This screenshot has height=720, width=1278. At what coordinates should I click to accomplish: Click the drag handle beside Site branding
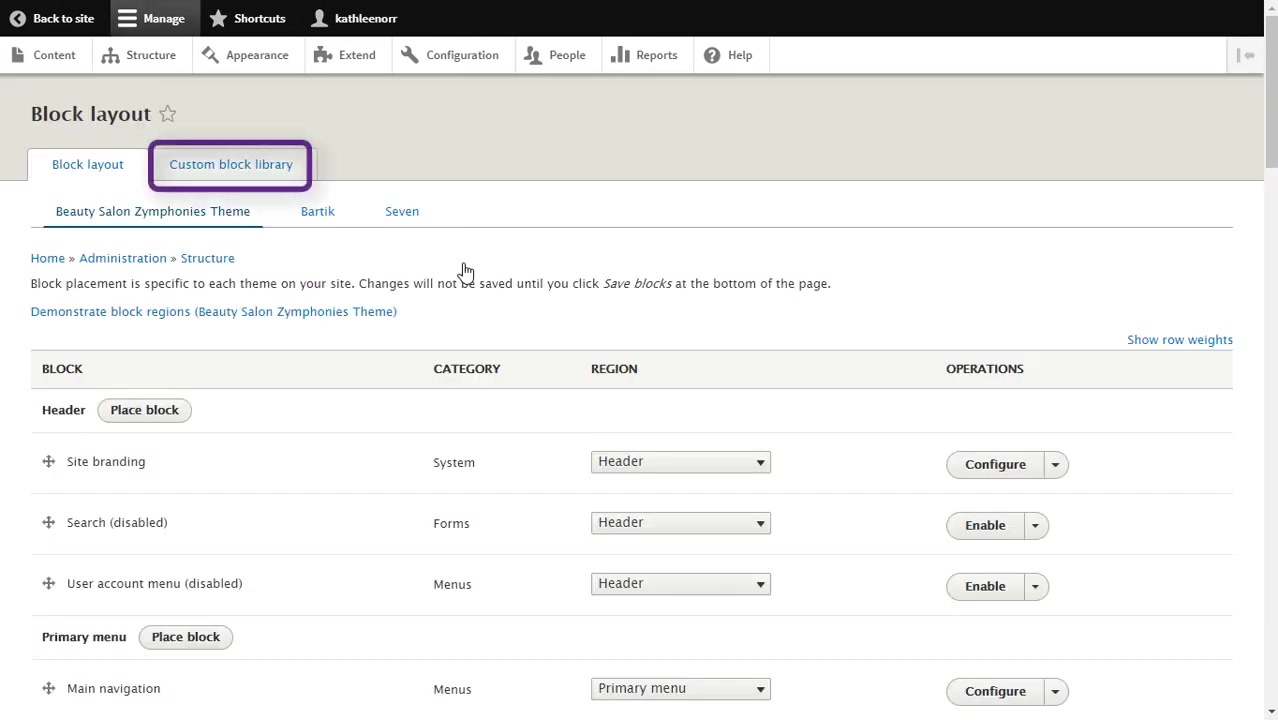click(x=48, y=461)
